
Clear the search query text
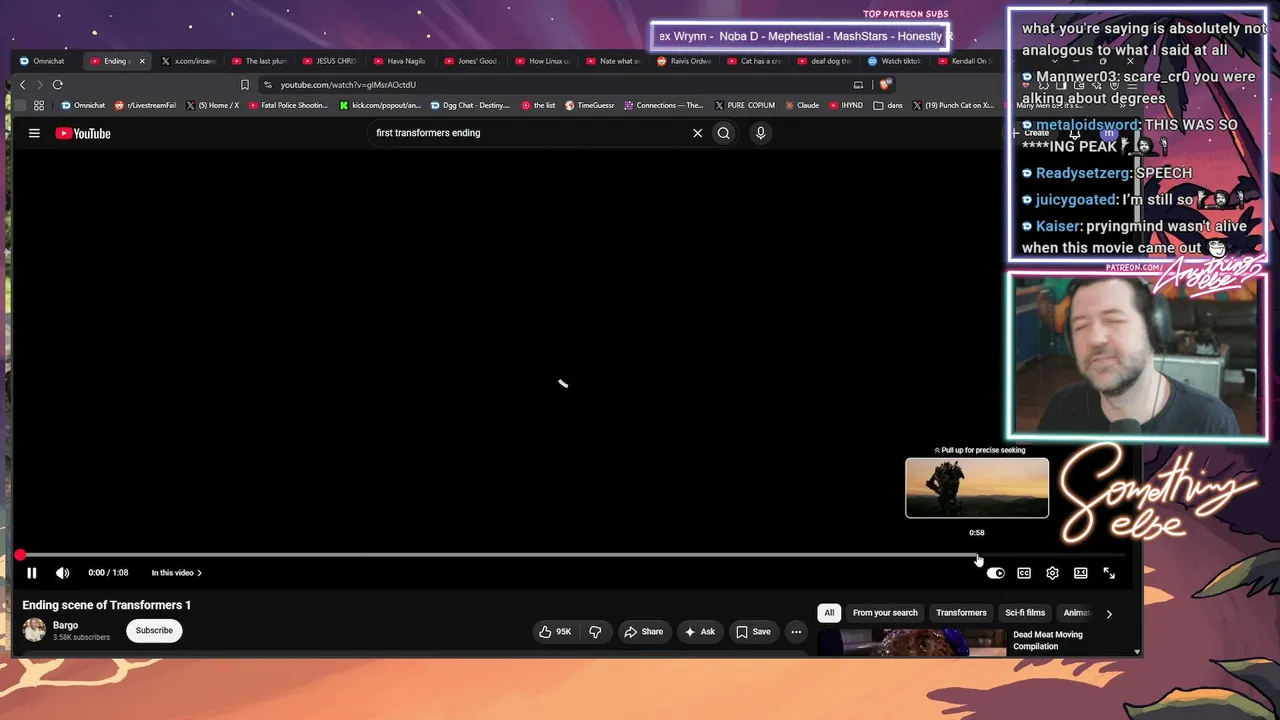tap(697, 133)
